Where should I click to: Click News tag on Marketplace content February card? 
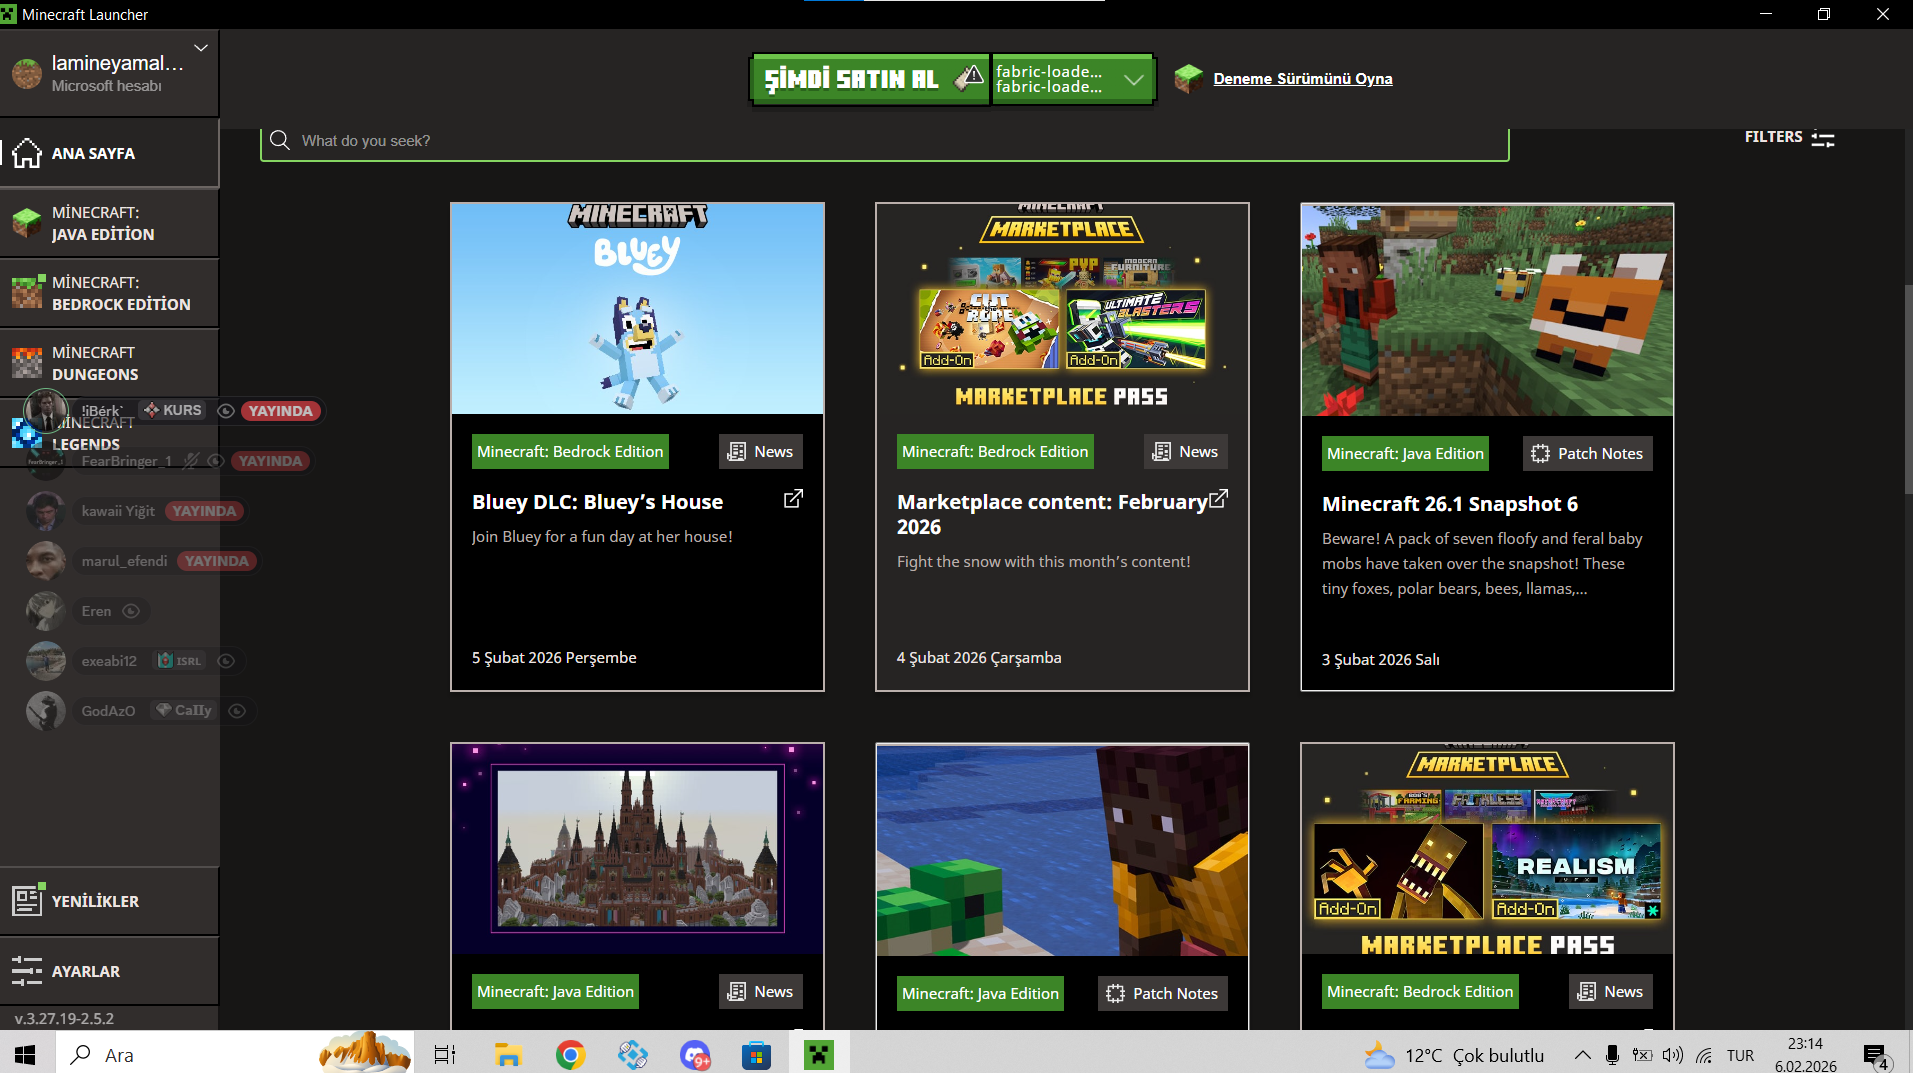coord(1186,452)
